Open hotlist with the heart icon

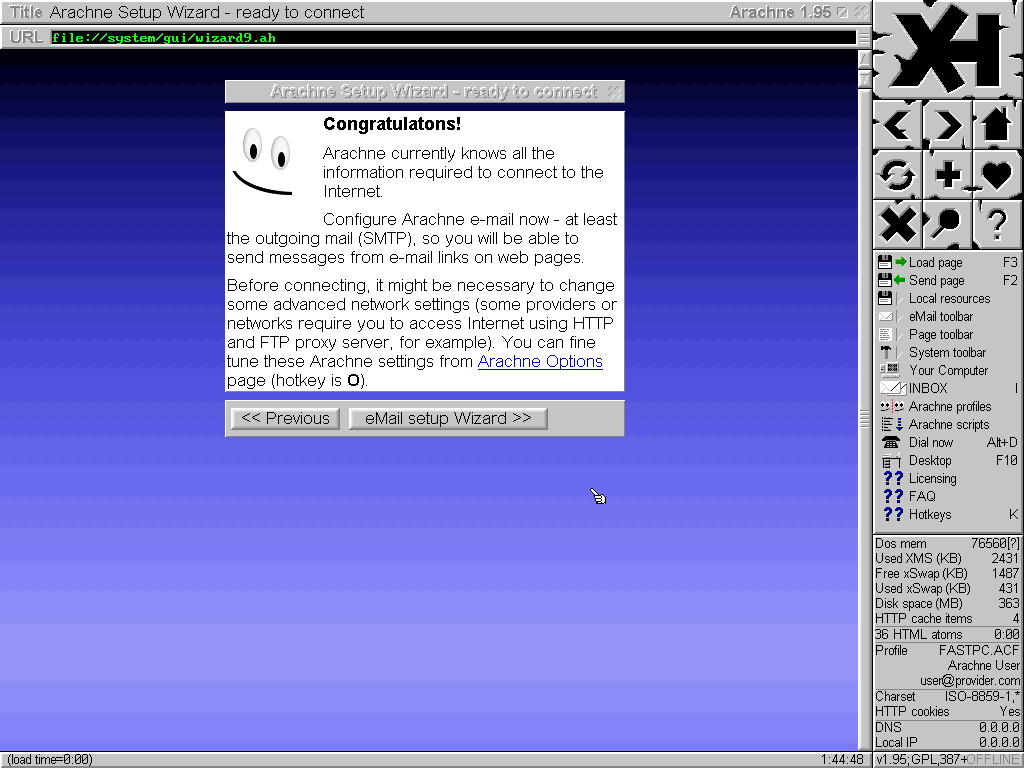point(997,174)
